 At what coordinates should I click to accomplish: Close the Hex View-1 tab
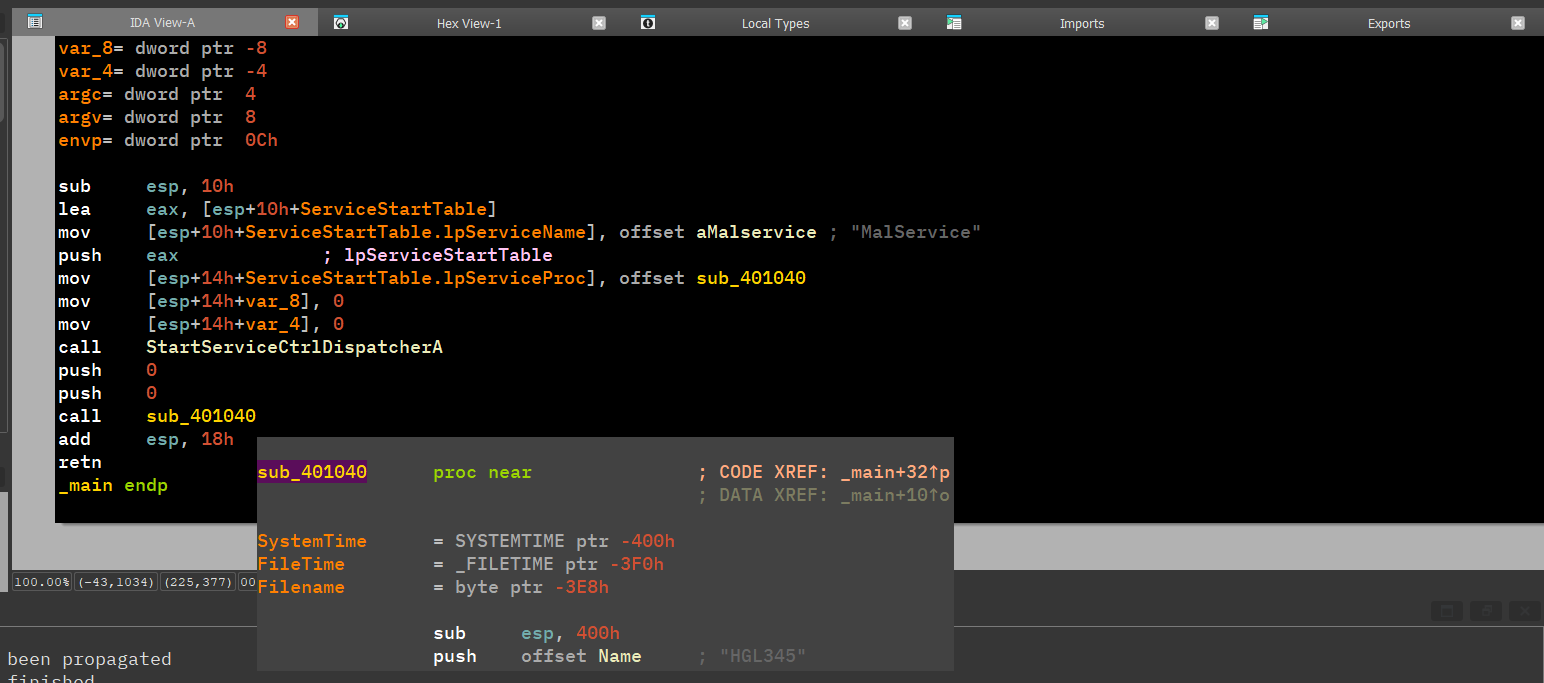[599, 23]
